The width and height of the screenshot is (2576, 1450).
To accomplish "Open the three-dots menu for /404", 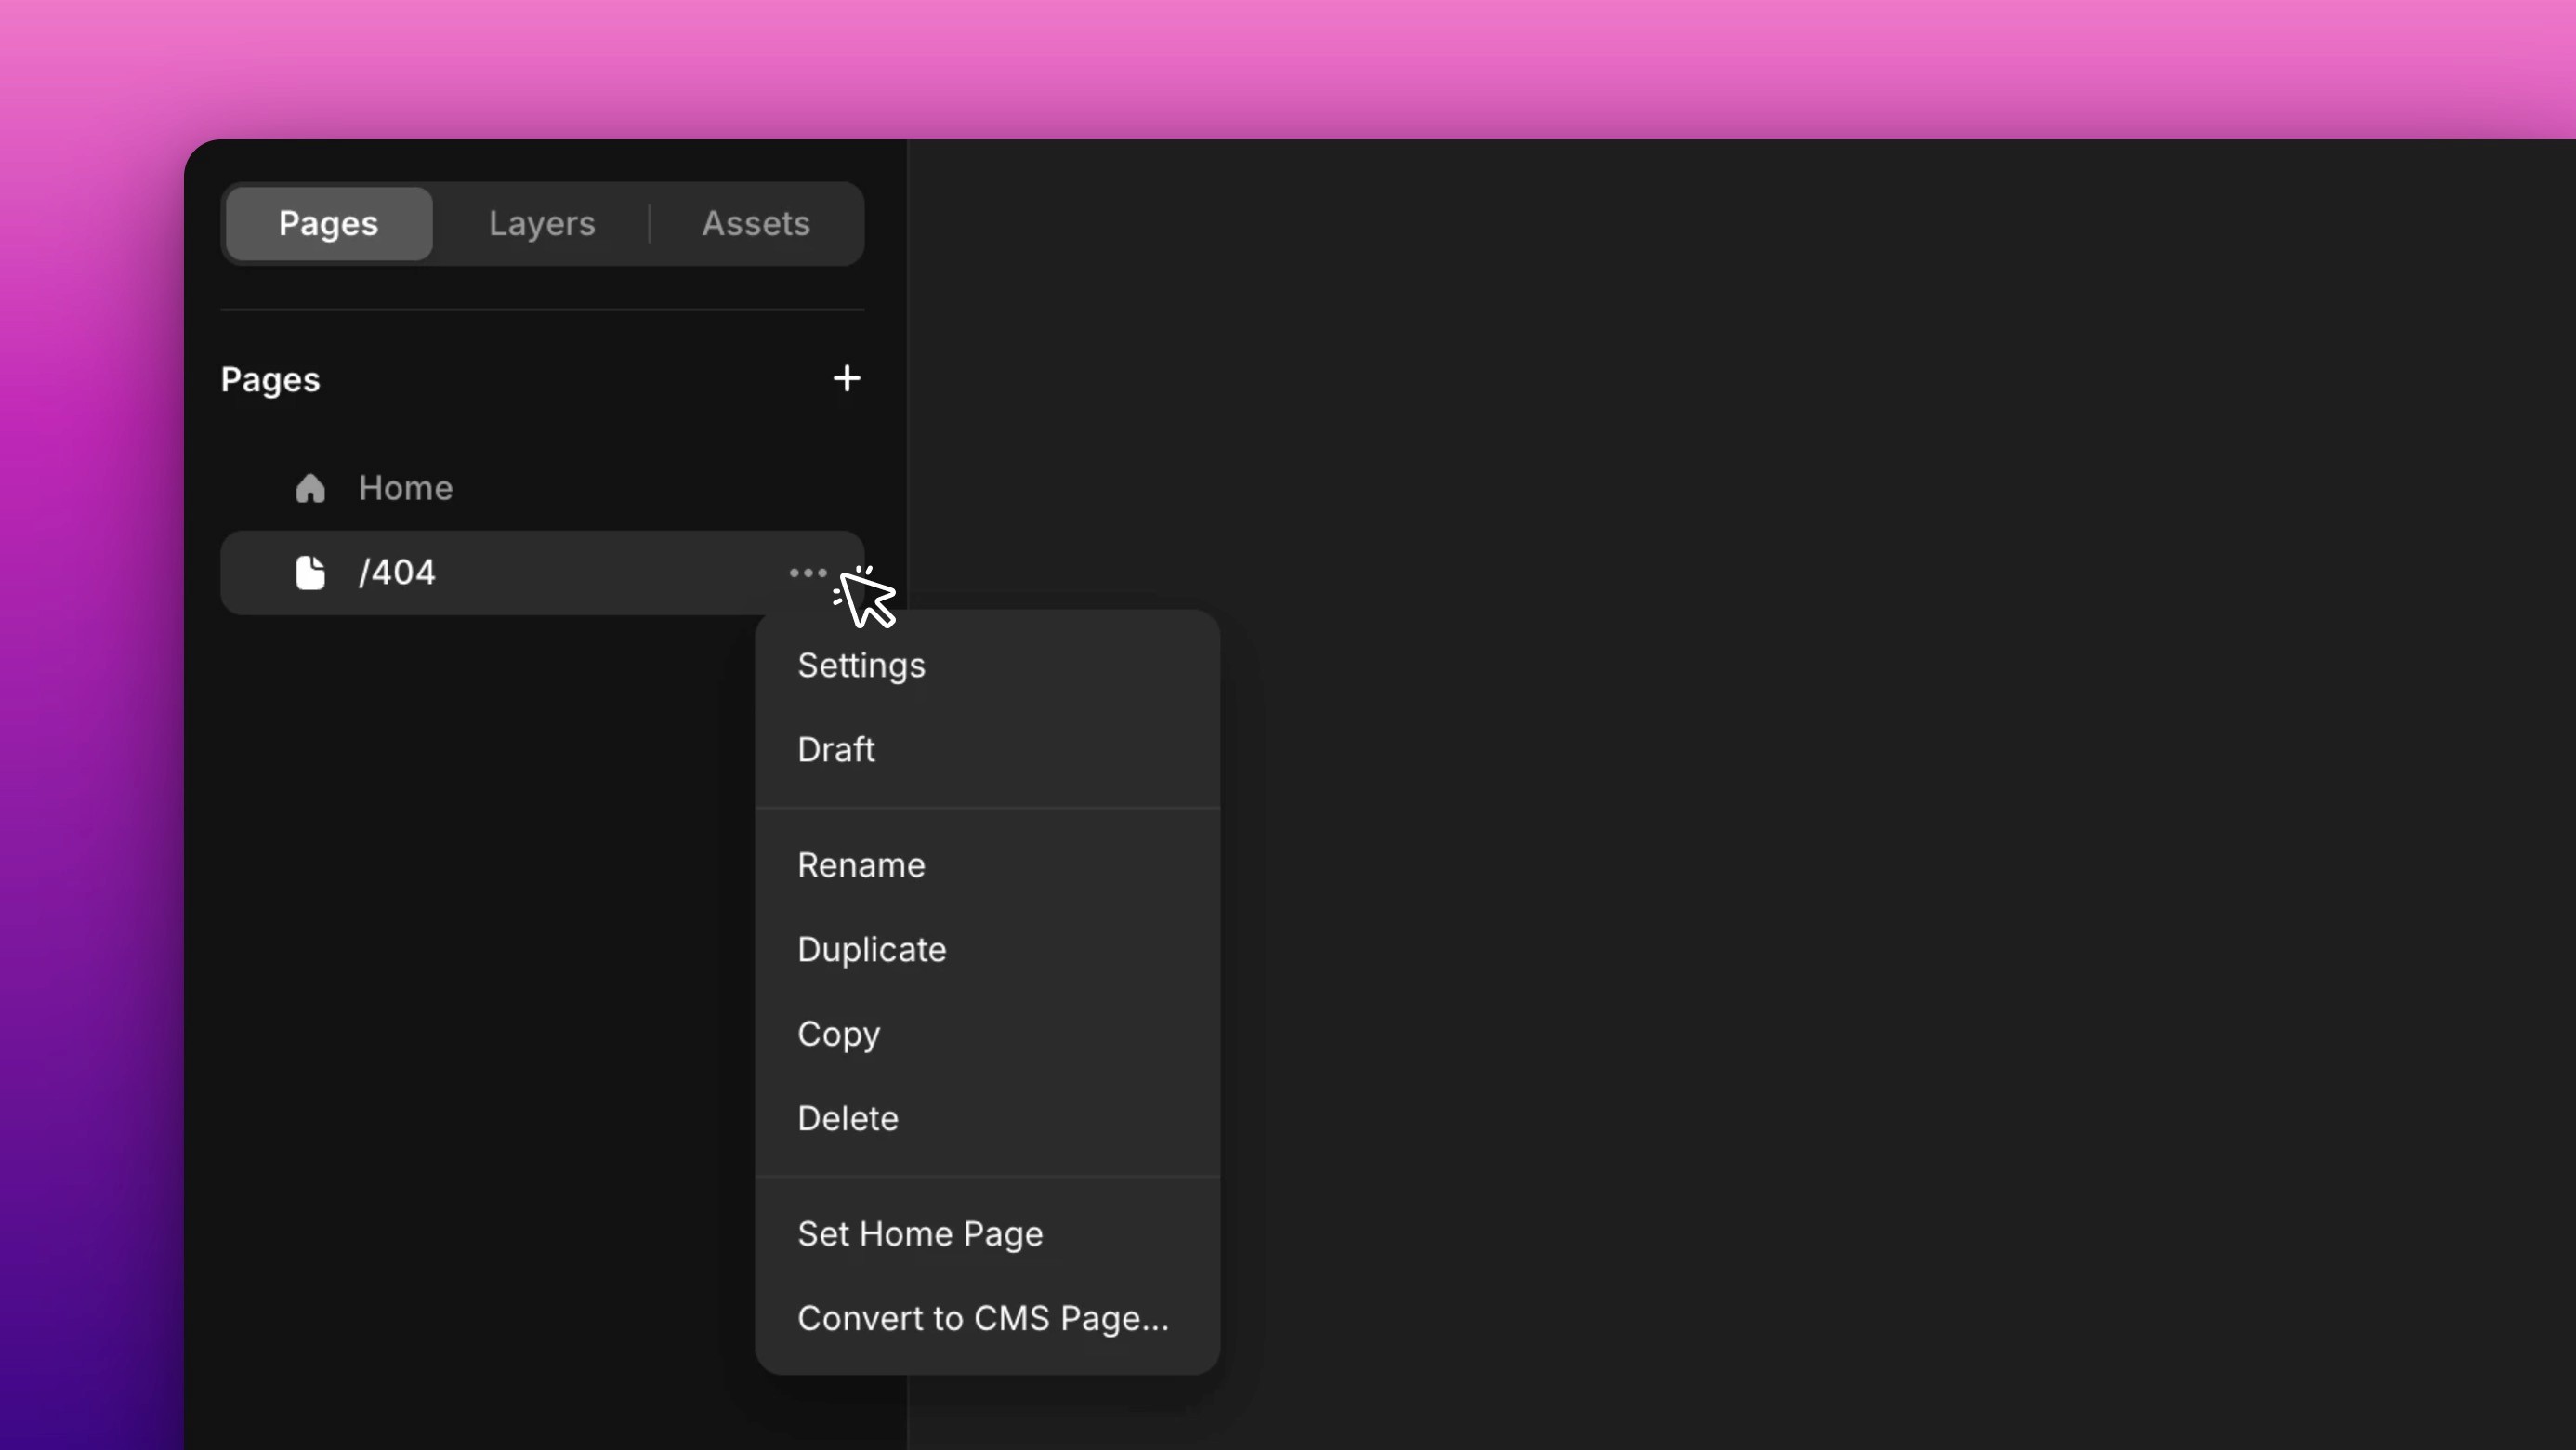I will coord(807,573).
